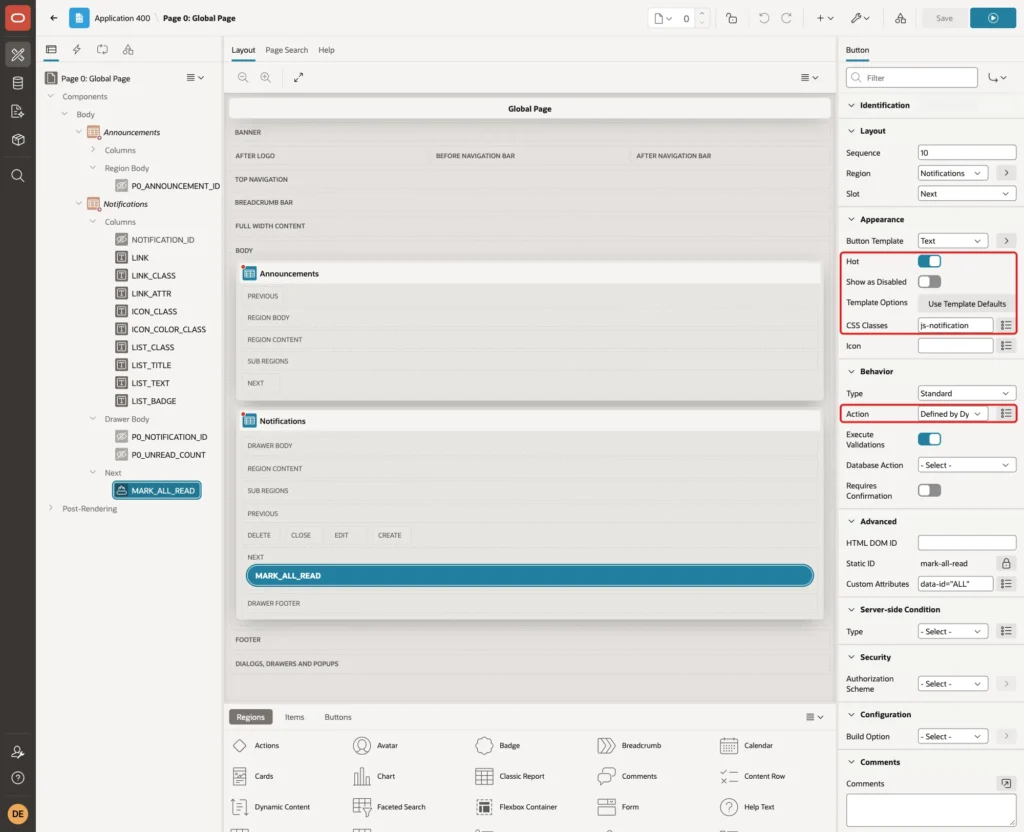Viewport: 1024px width, 832px height.
Task: Click the Save button
Action: pos(944,18)
